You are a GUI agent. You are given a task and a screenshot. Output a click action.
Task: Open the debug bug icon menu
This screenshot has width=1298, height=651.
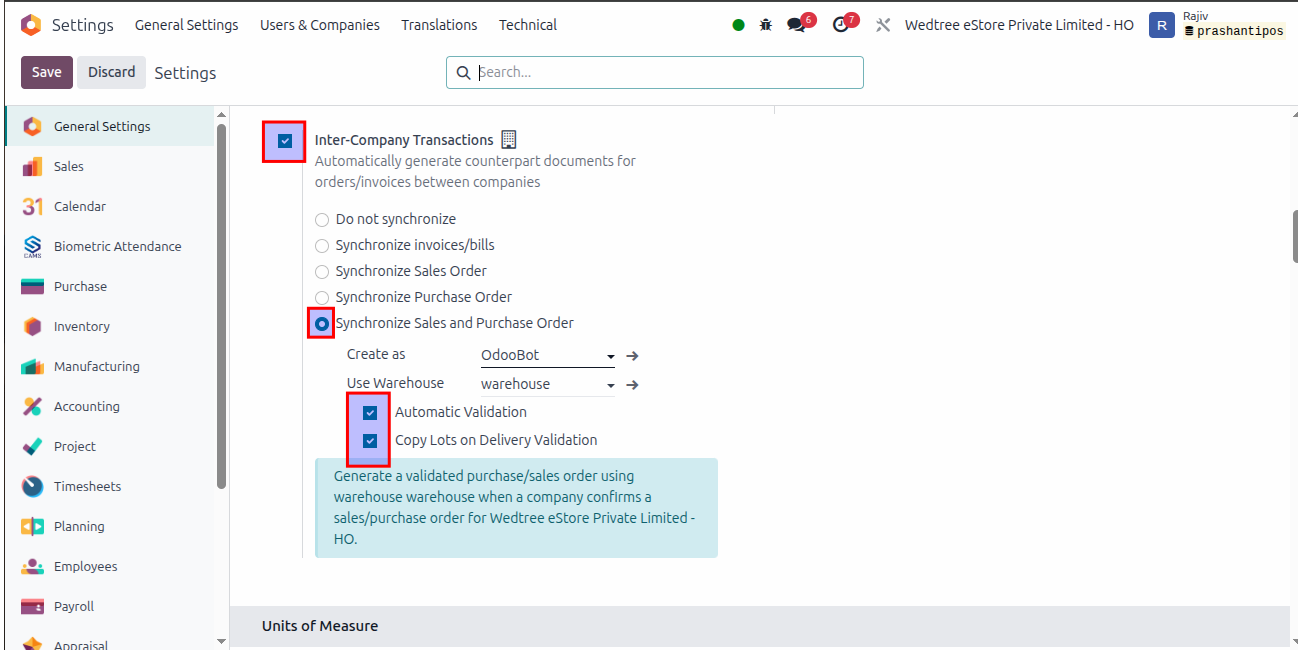[x=766, y=25]
